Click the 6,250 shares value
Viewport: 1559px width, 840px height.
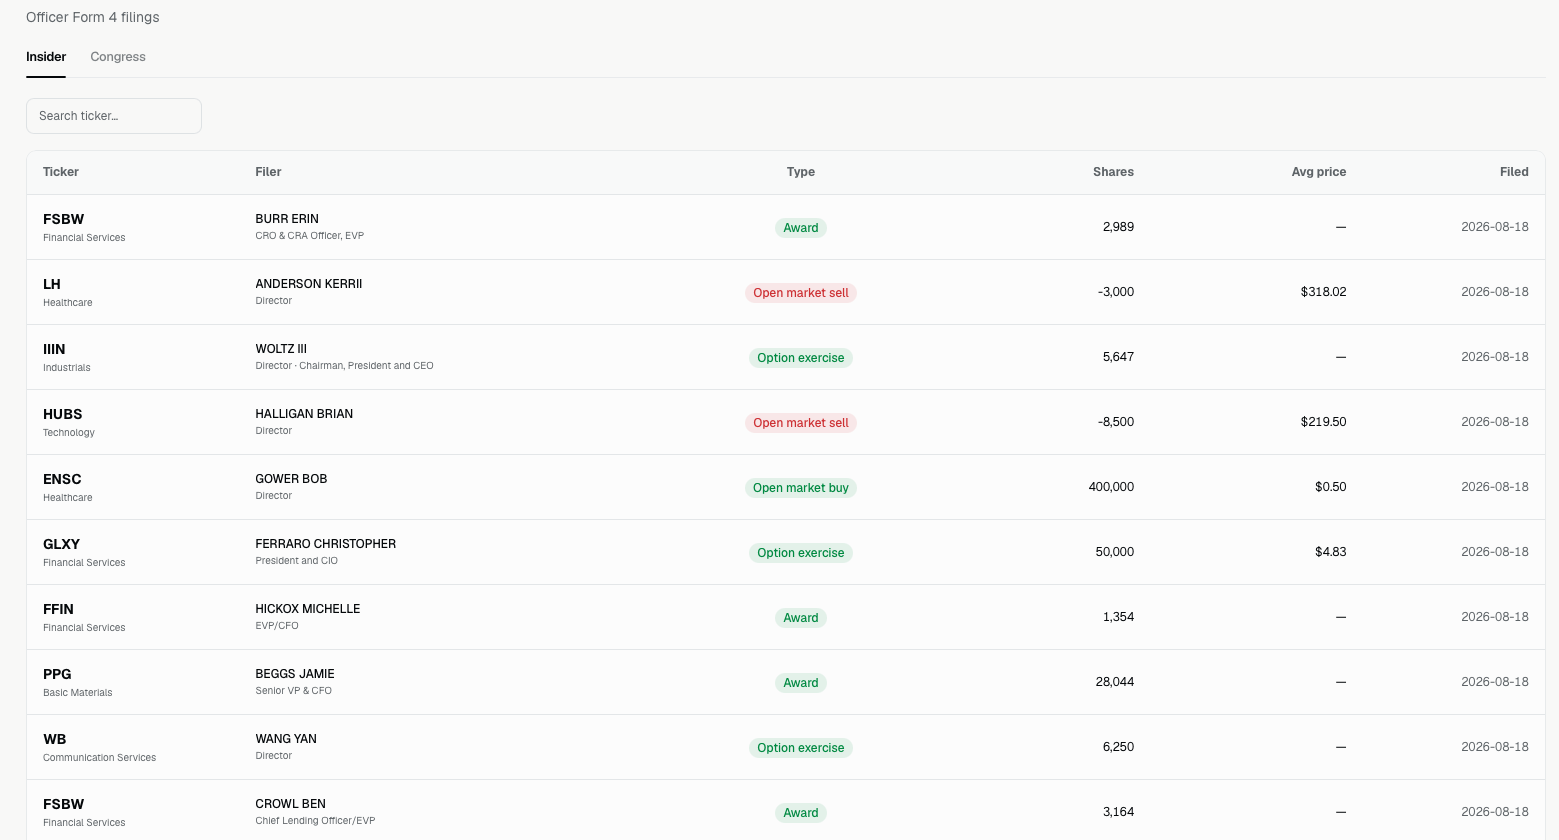tap(1118, 747)
